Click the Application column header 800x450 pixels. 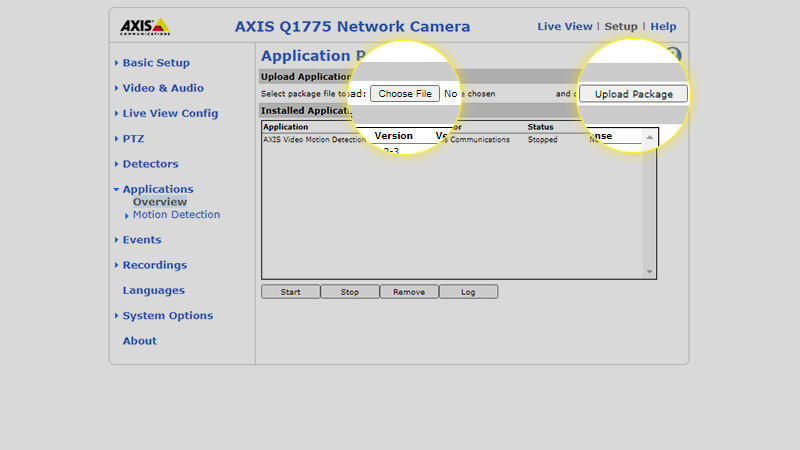tap(285, 127)
